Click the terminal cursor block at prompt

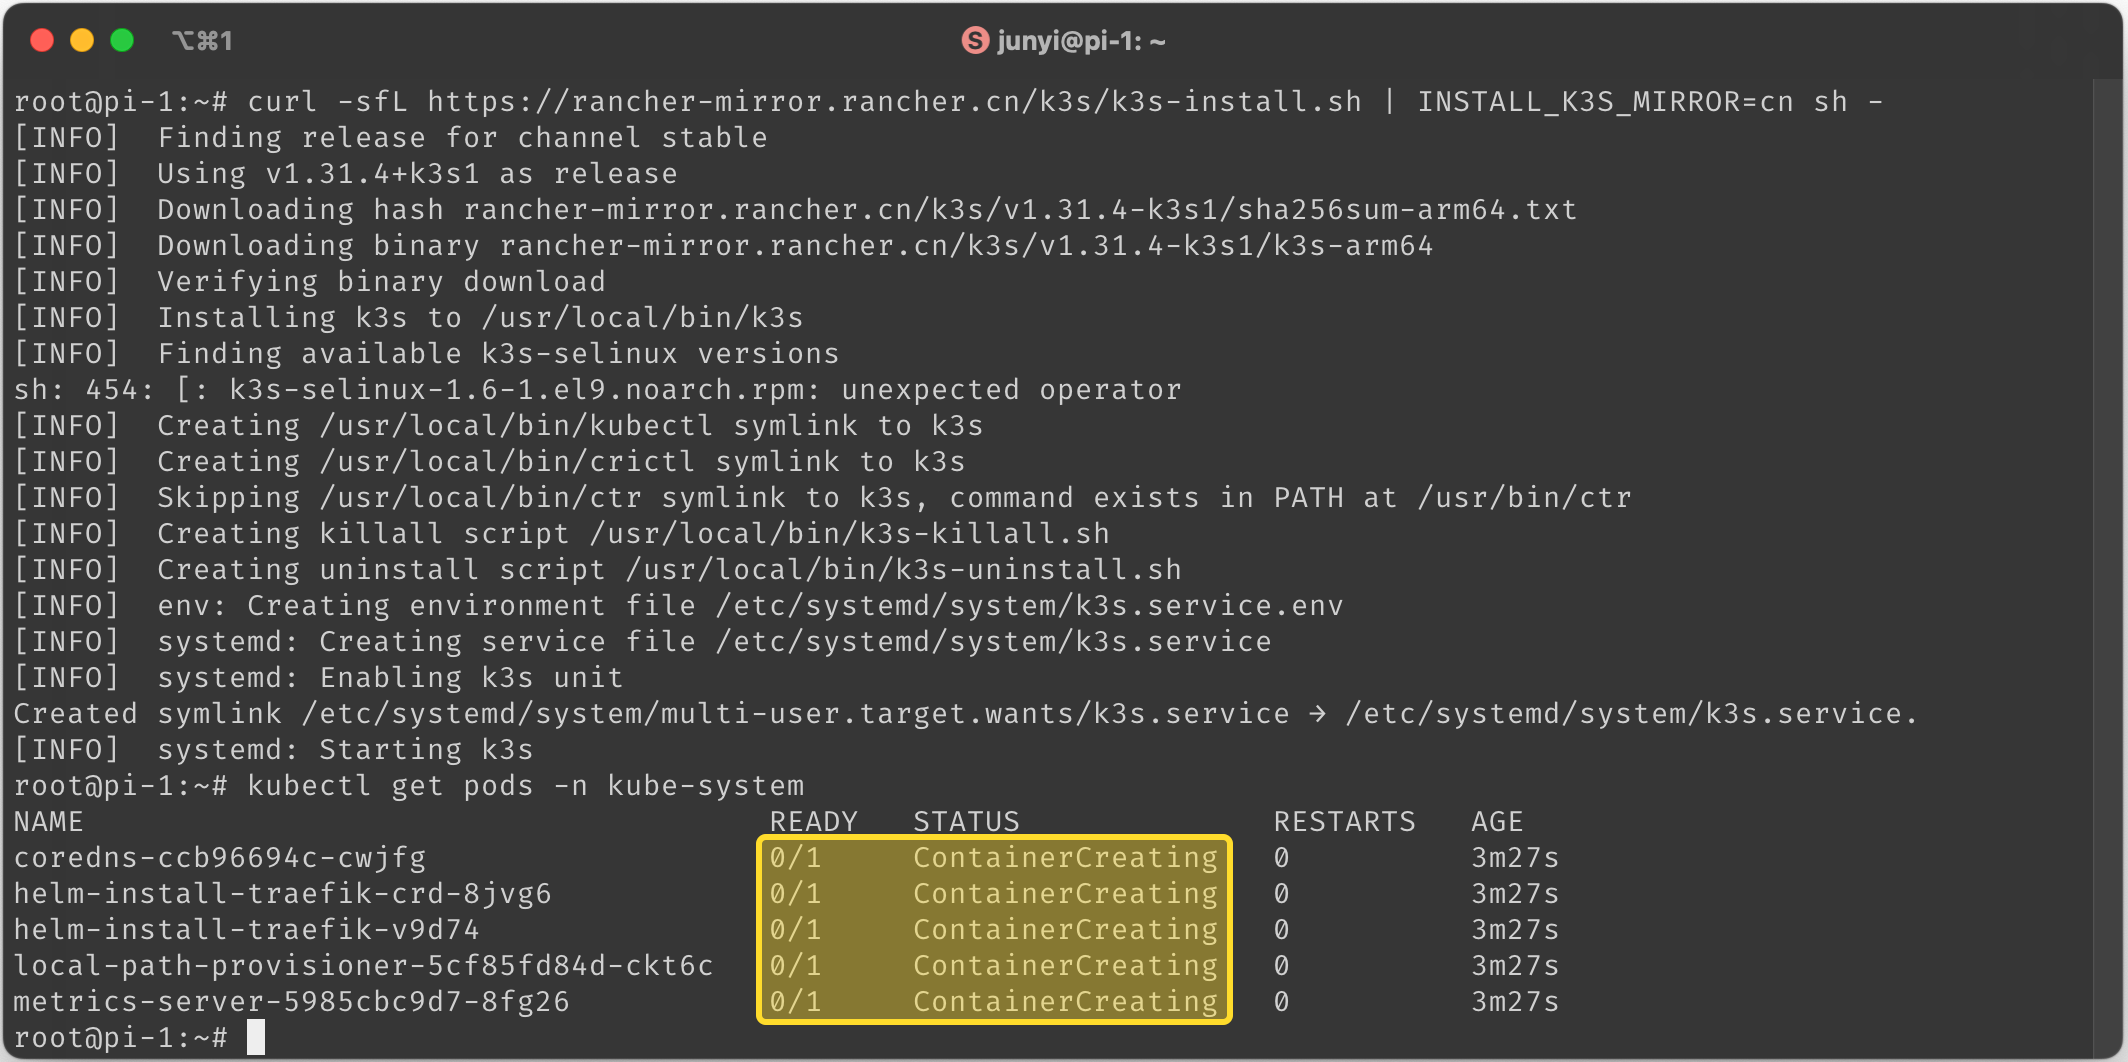pyautogui.click(x=256, y=1037)
